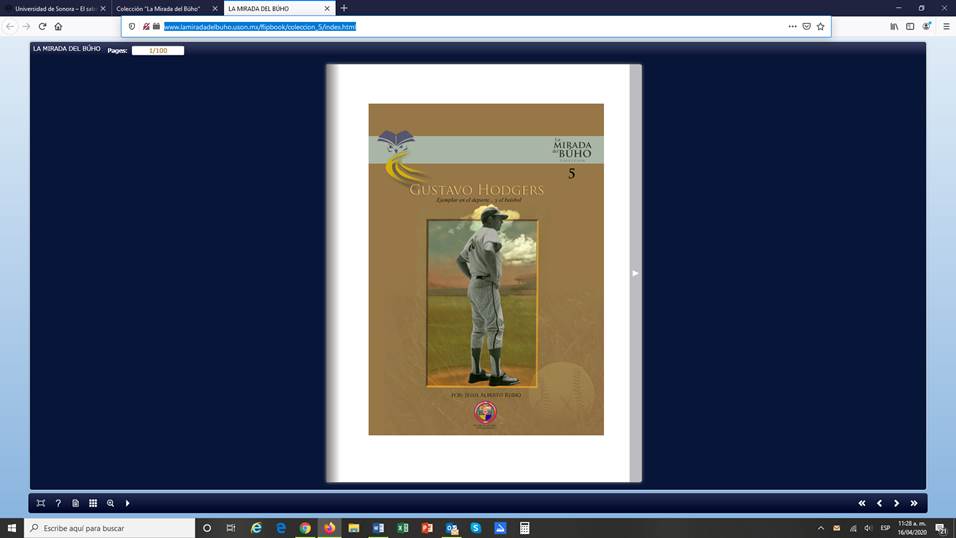956x538 pixels.
Task: Click the document page icon in flipbook toolbar
Action: click(76, 503)
